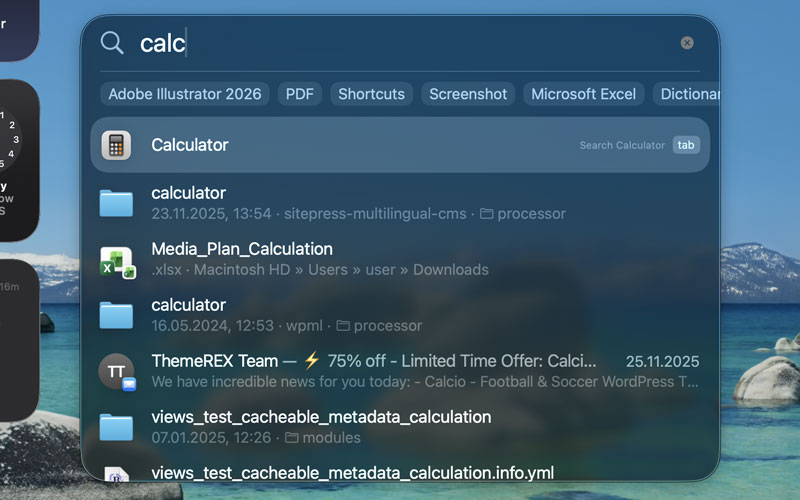
Task: Click in the search field containing 'calc'
Action: (400, 43)
